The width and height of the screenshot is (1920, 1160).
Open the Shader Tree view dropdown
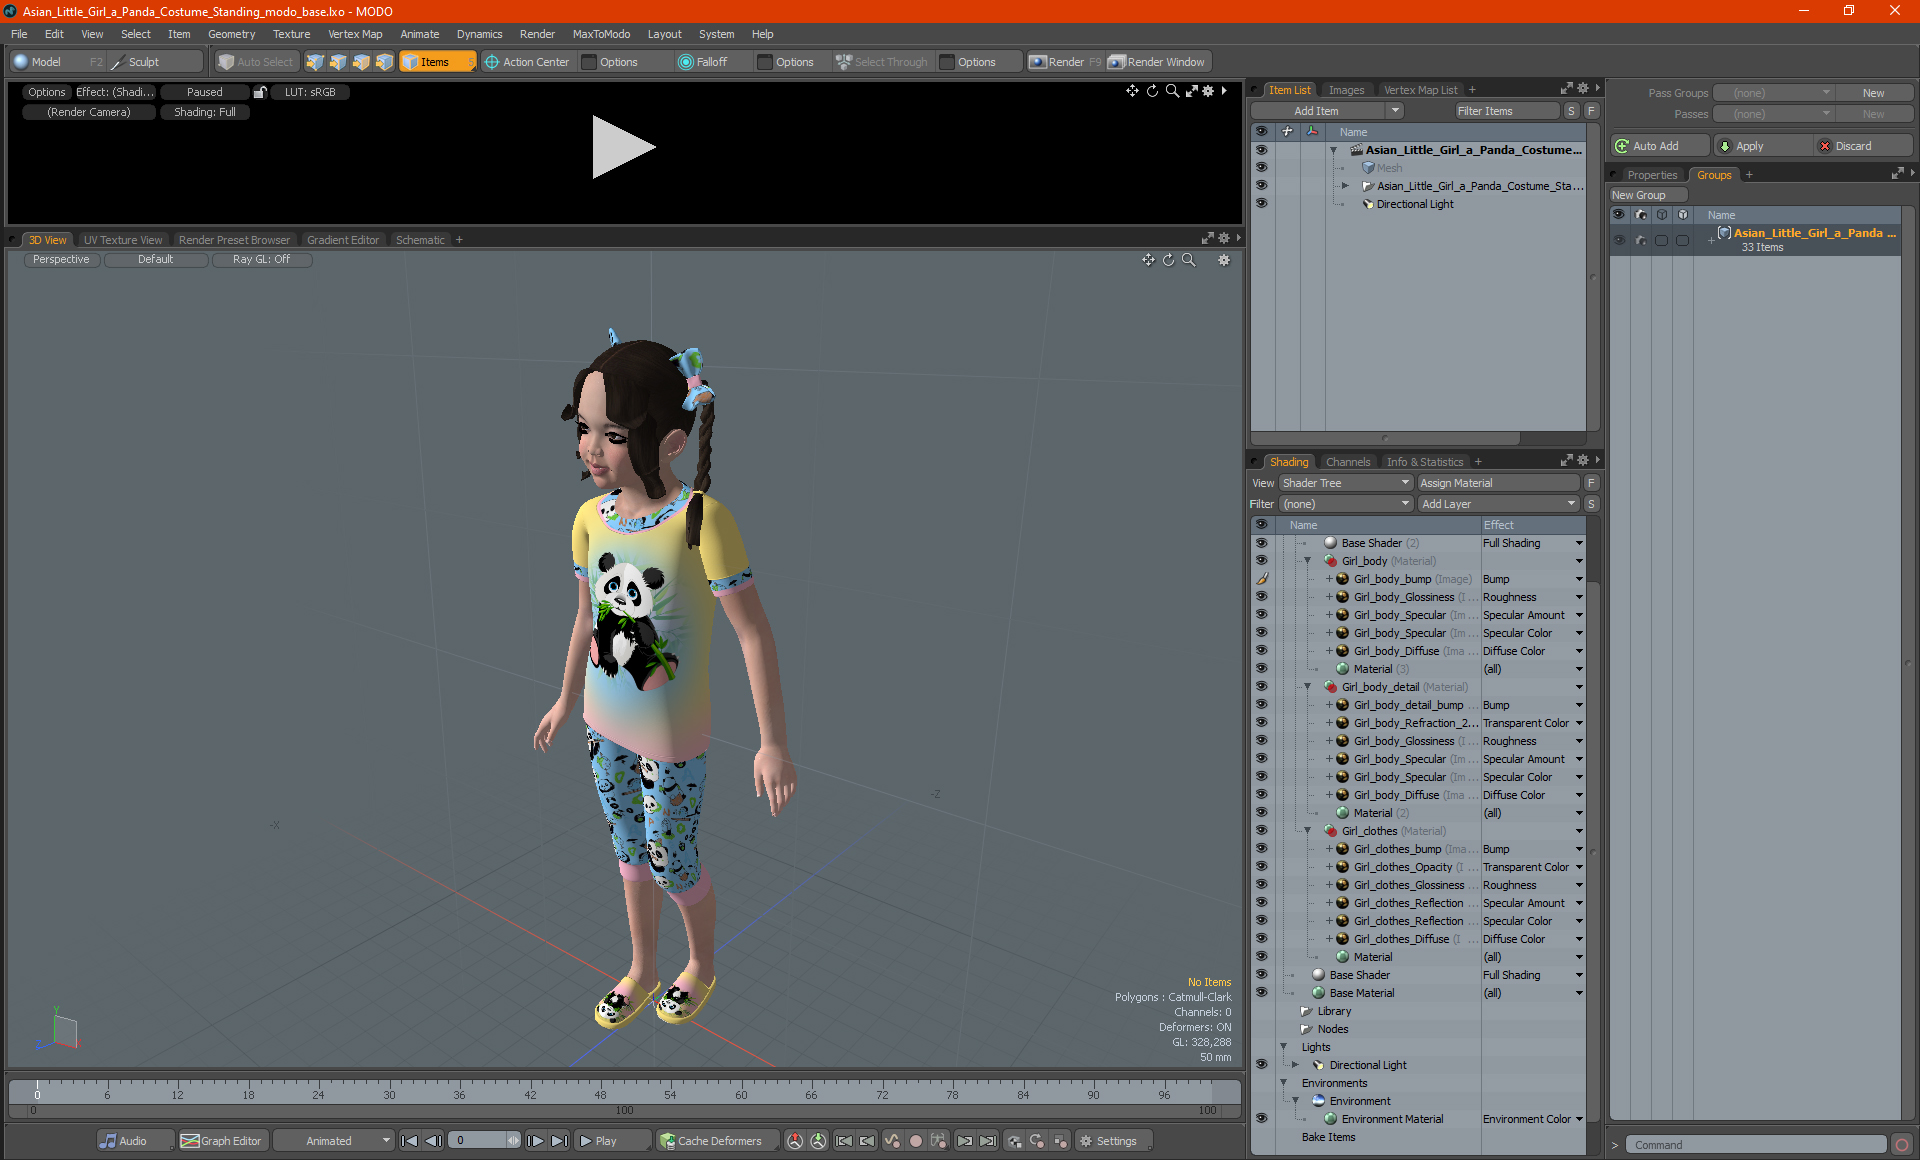(x=1345, y=483)
